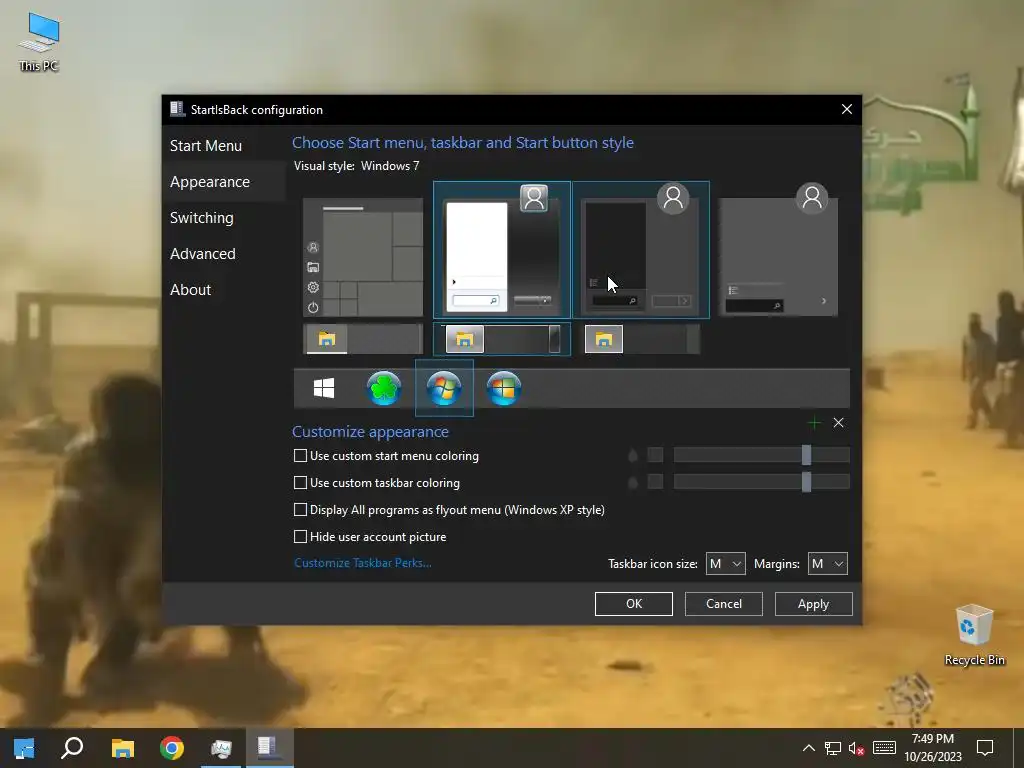Click the StartIsBack taskbar button
The image size is (1024, 768).
pyautogui.click(x=270, y=748)
